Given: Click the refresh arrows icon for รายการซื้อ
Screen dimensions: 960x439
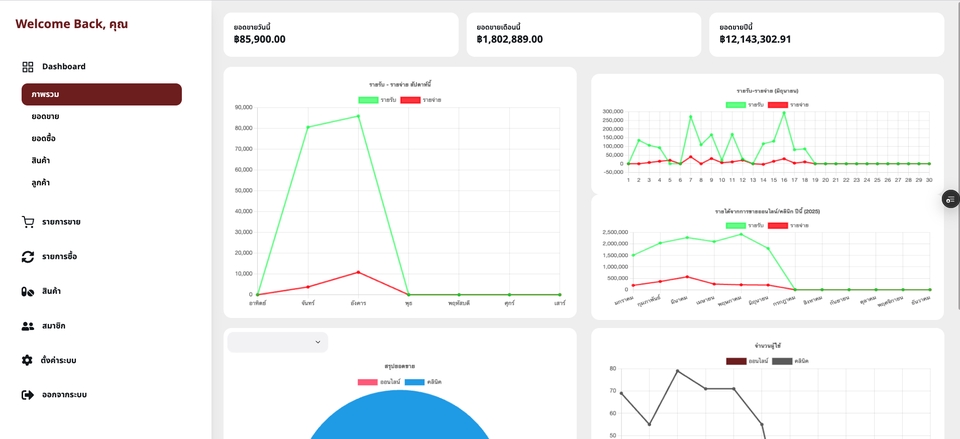Looking at the screenshot, I should tap(28, 257).
